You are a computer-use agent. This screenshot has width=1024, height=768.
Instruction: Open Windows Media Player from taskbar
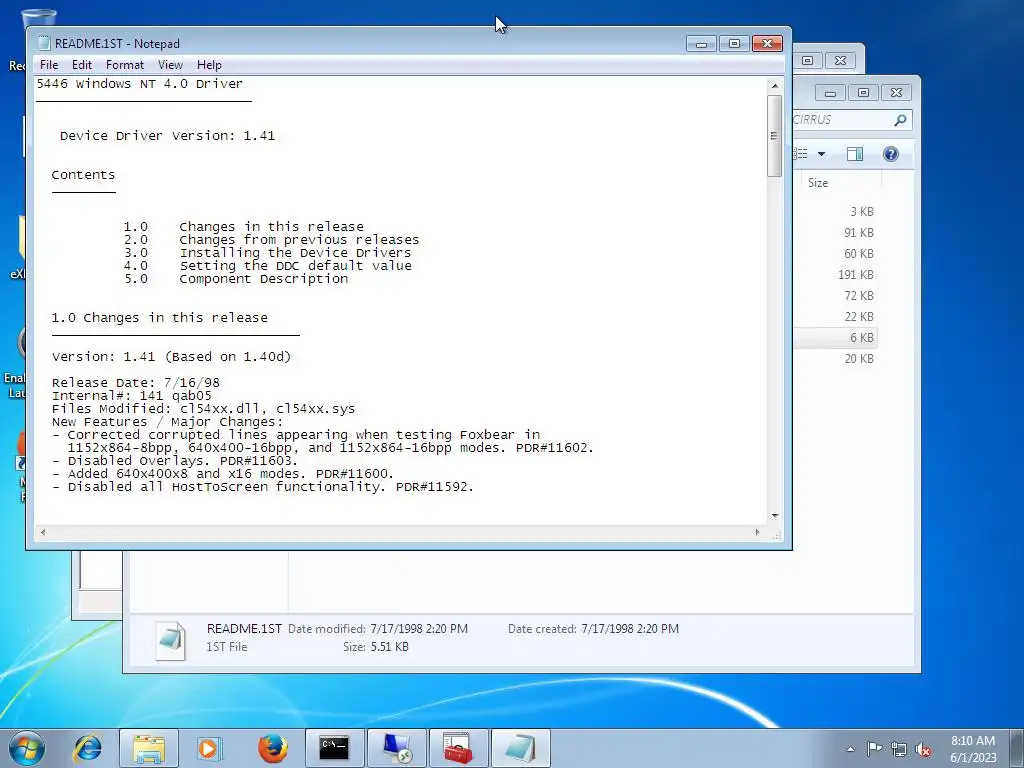[x=209, y=748]
